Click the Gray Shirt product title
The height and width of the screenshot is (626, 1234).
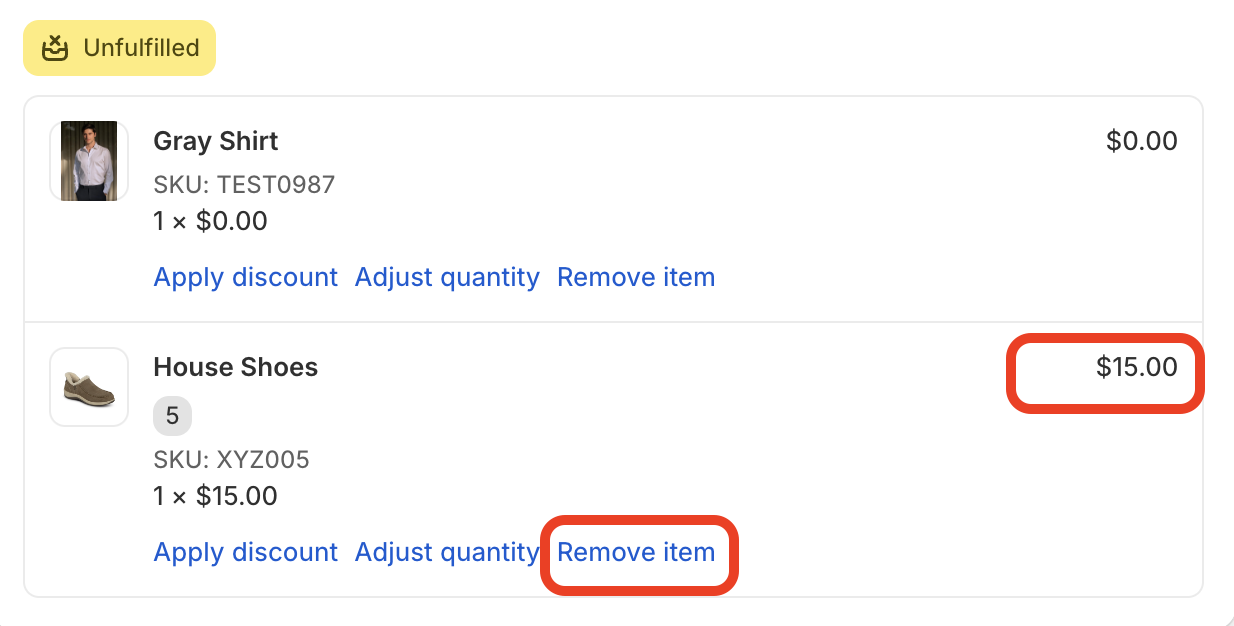pyautogui.click(x=216, y=141)
